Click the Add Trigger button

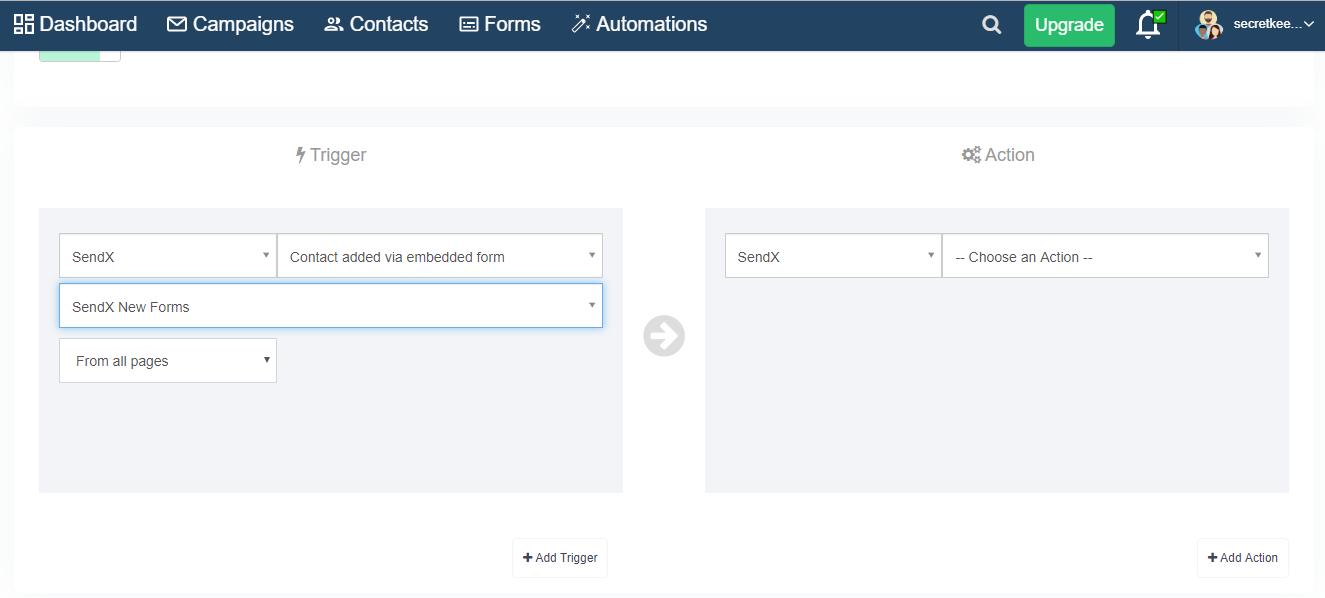560,558
